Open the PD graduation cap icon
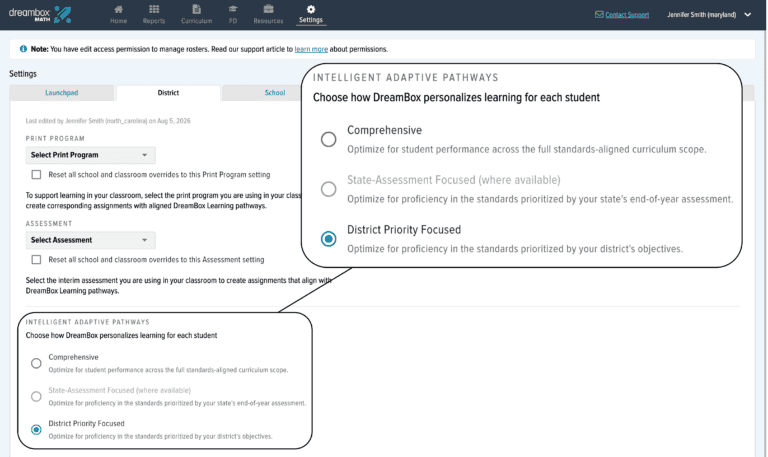The width and height of the screenshot is (768, 457). (x=233, y=9)
